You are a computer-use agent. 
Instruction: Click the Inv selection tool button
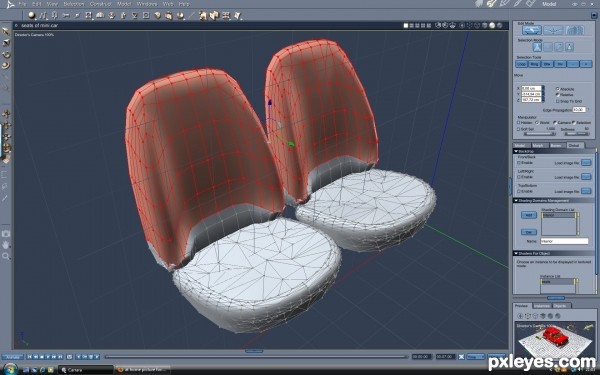(x=560, y=64)
